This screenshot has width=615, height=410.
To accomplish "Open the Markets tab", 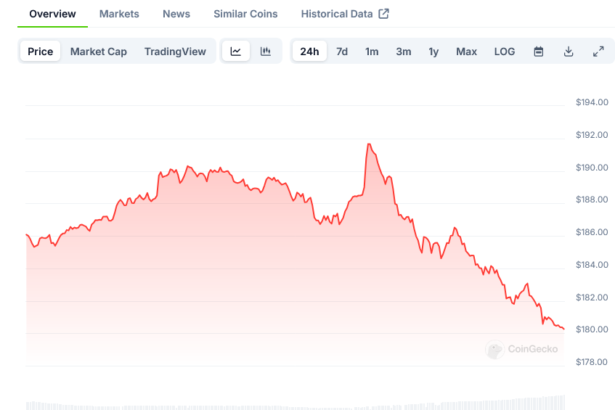I will pos(119,14).
